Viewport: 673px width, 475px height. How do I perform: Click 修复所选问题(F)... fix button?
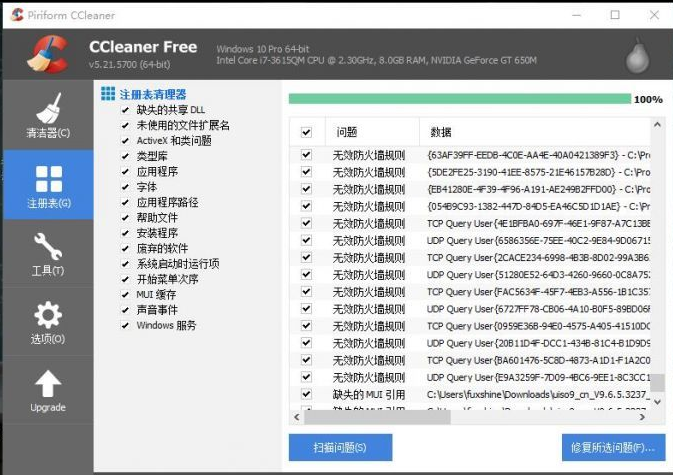pyautogui.click(x=613, y=448)
